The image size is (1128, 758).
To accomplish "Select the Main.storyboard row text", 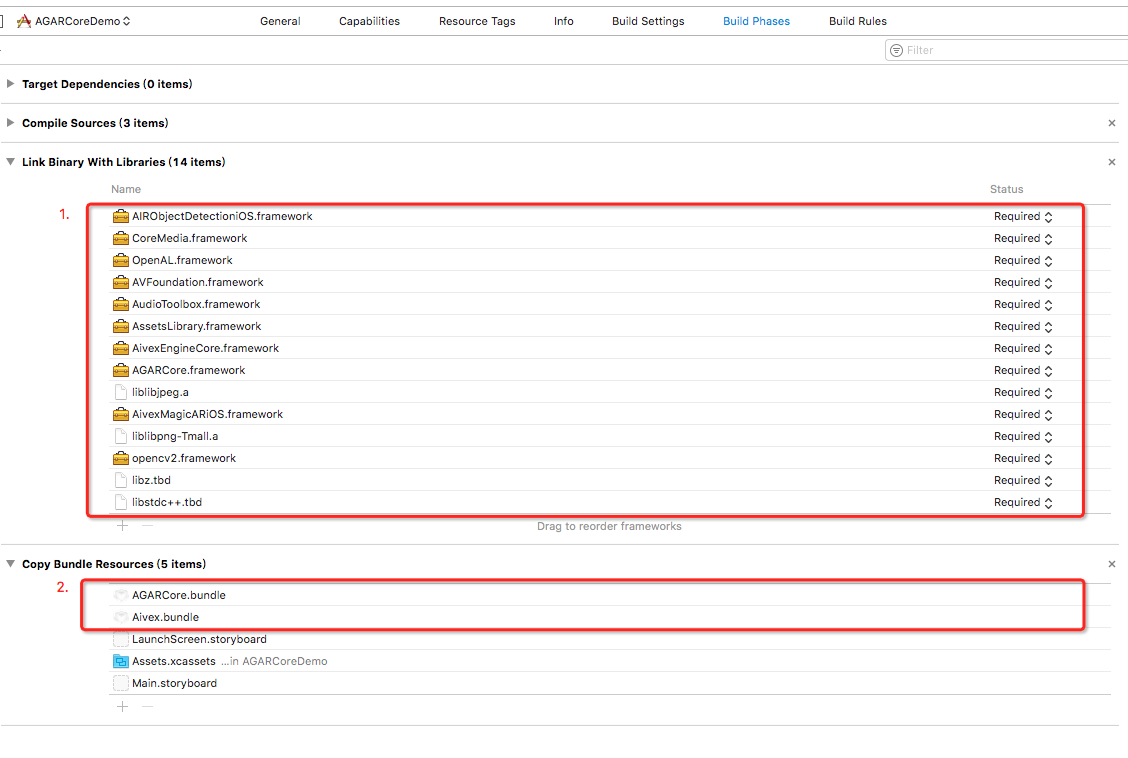I will (x=174, y=683).
